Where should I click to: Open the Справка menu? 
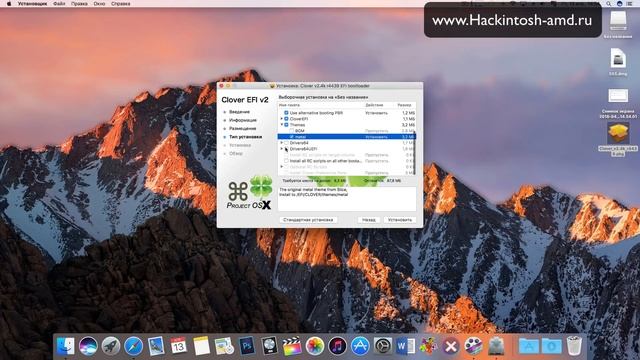pyautogui.click(x=121, y=4)
